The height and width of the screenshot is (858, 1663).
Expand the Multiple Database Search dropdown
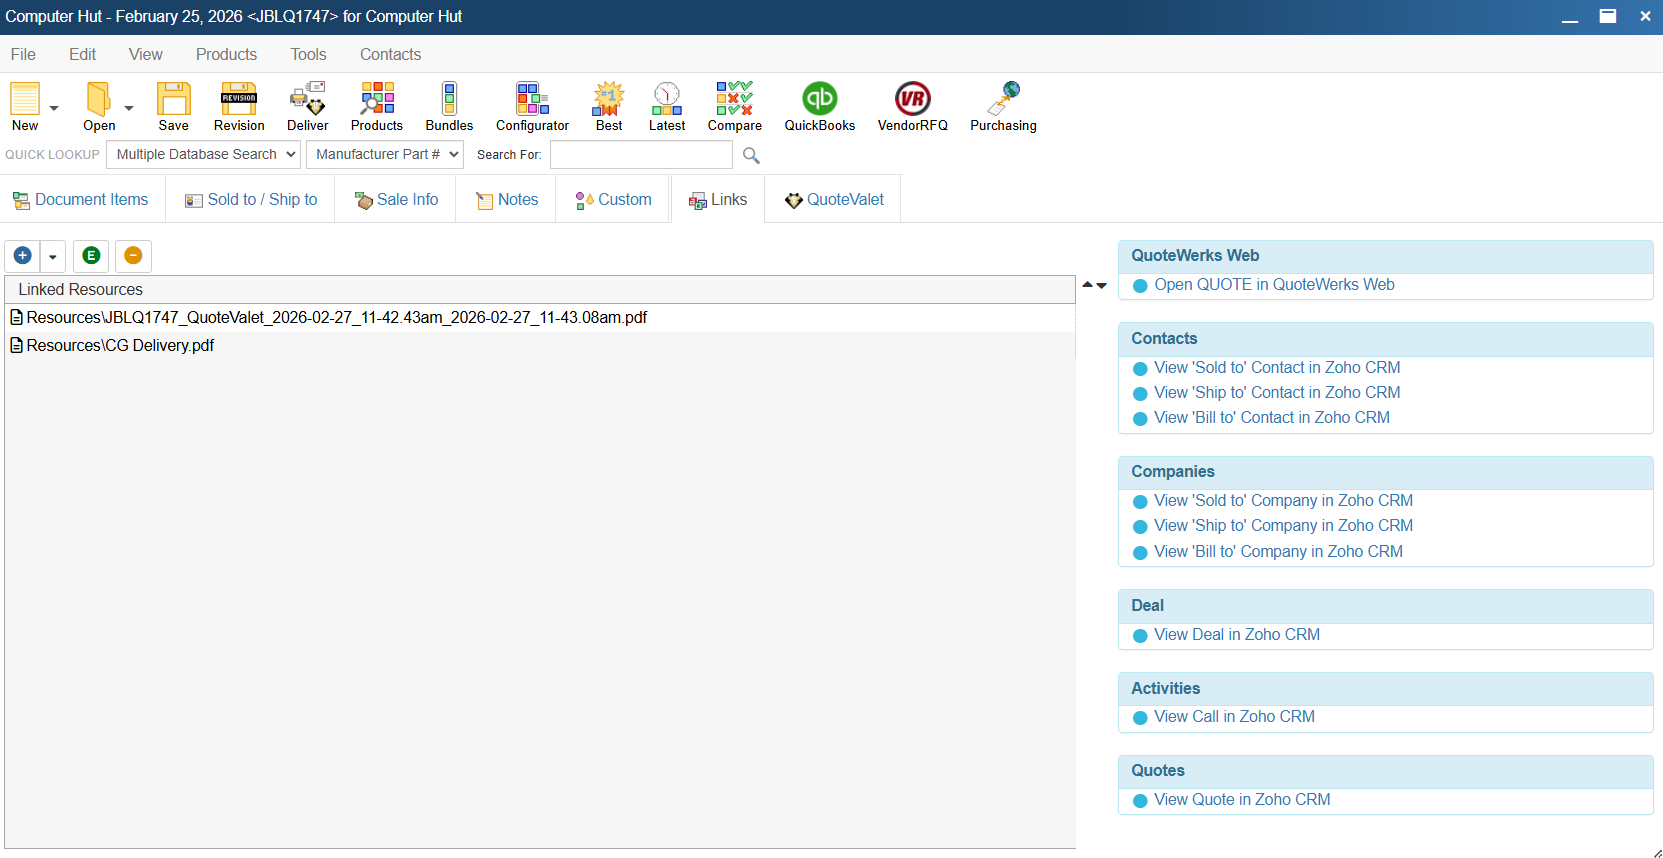click(203, 155)
